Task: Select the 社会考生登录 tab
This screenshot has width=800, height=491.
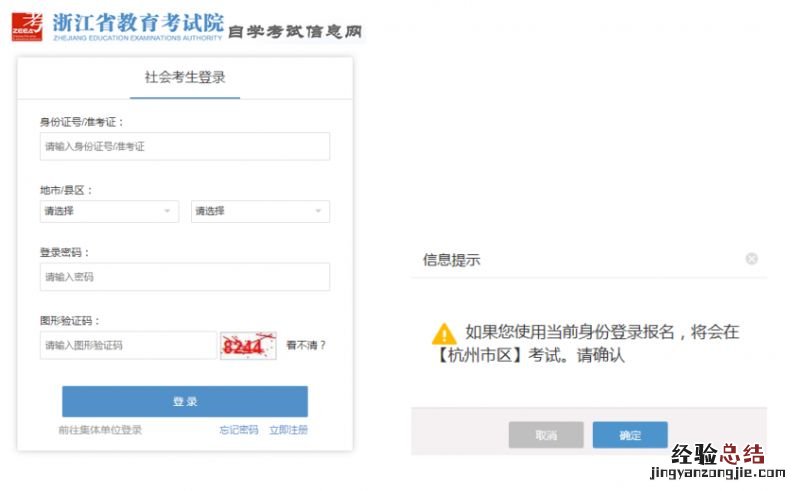Action: coord(185,77)
